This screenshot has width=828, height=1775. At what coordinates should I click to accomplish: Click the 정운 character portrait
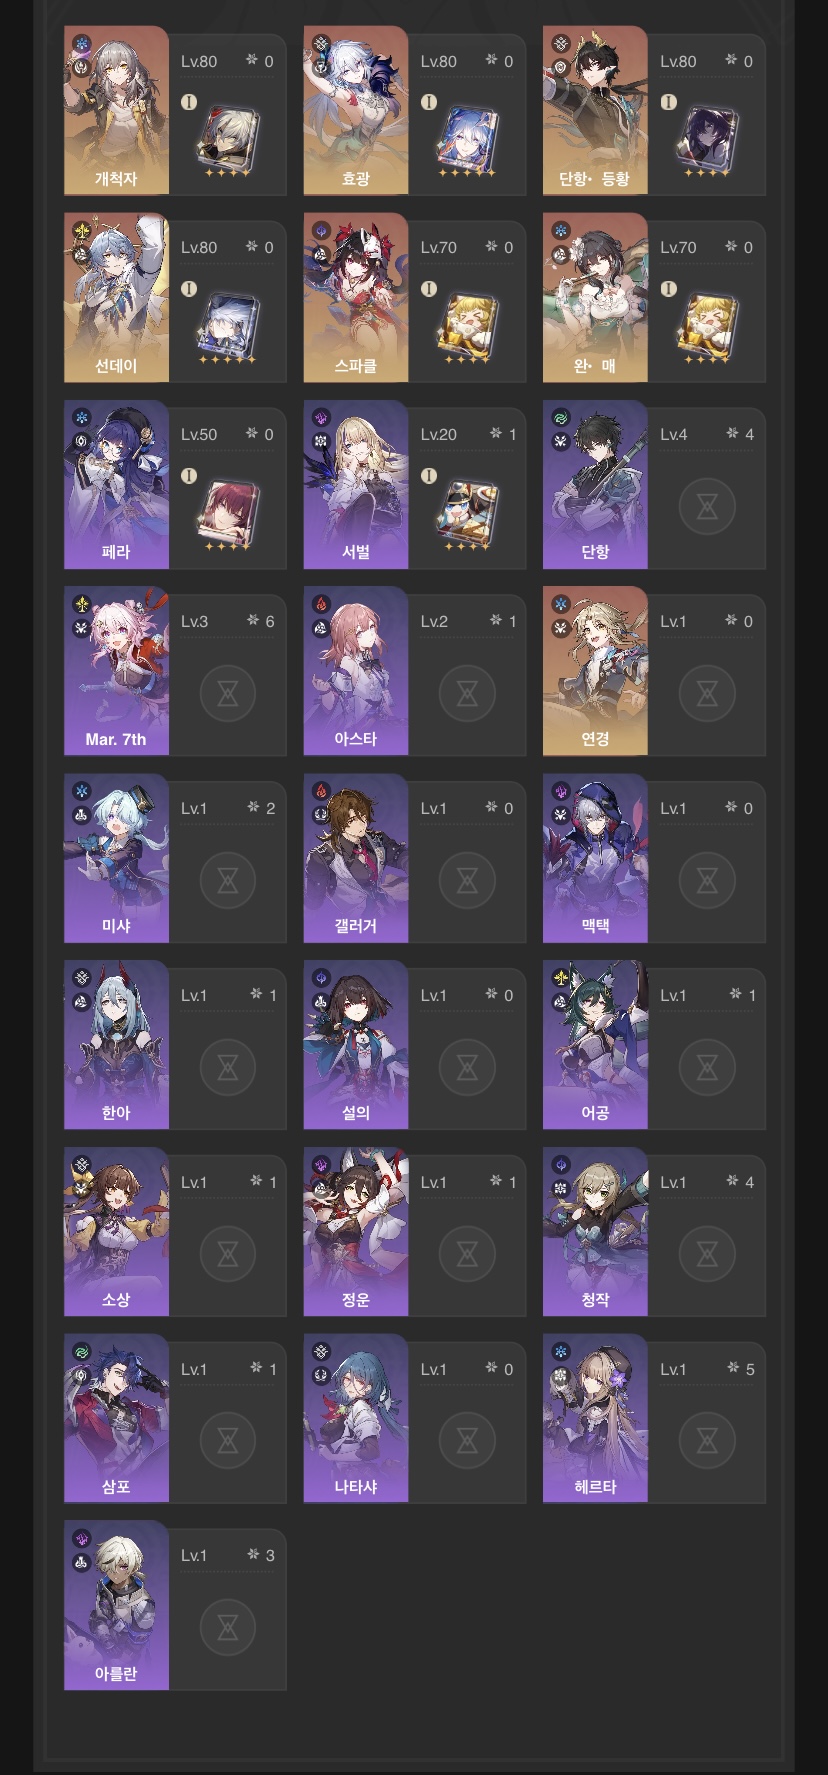356,1232
